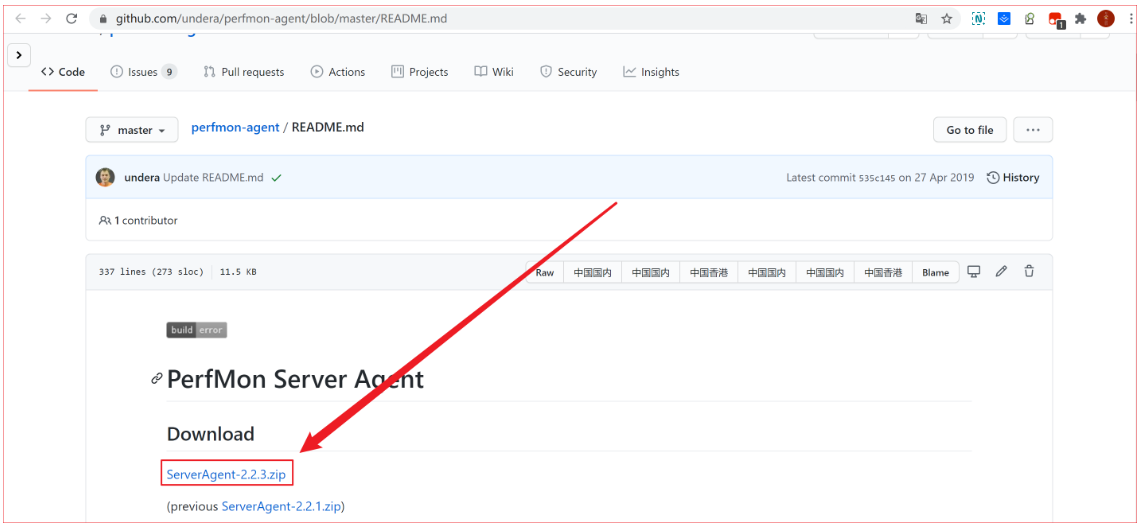1139x526 pixels.
Task: Click the undera user avatar
Action: (x=105, y=177)
